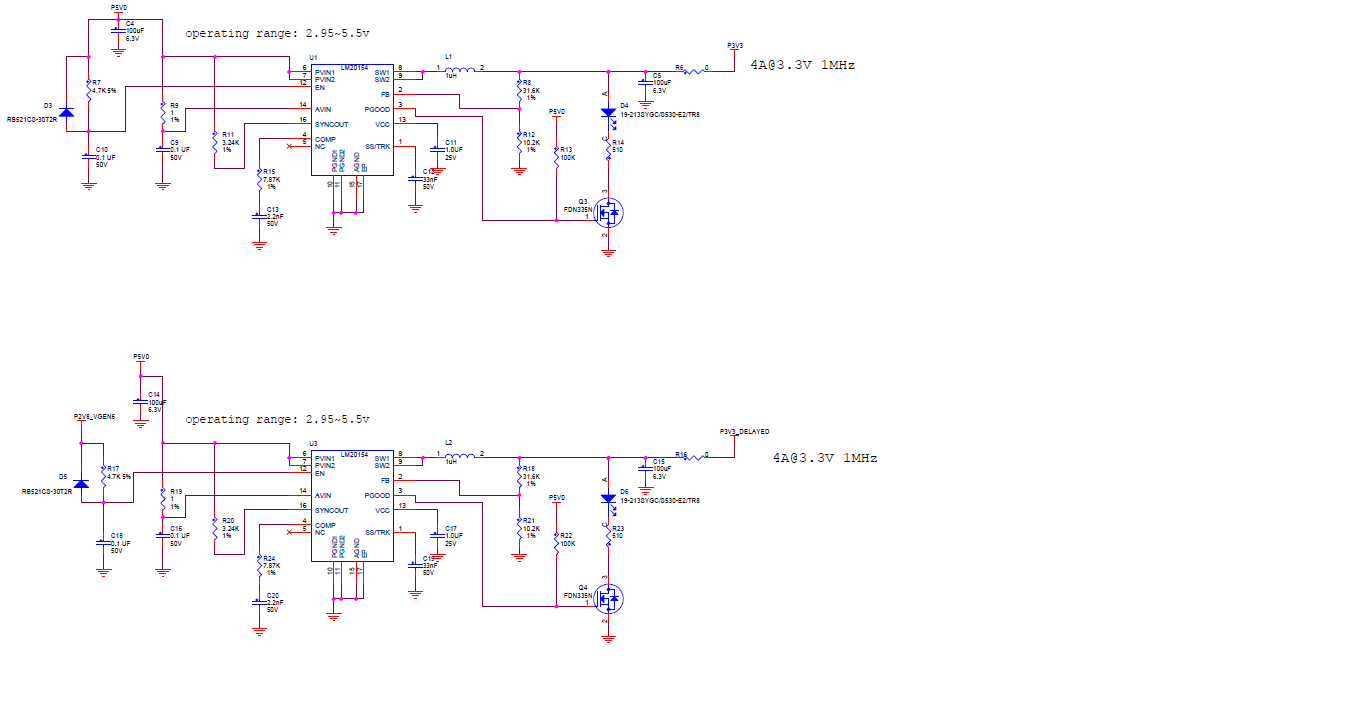Click the EN pin label on U1
This screenshot has width=1368, height=712.
[319, 88]
